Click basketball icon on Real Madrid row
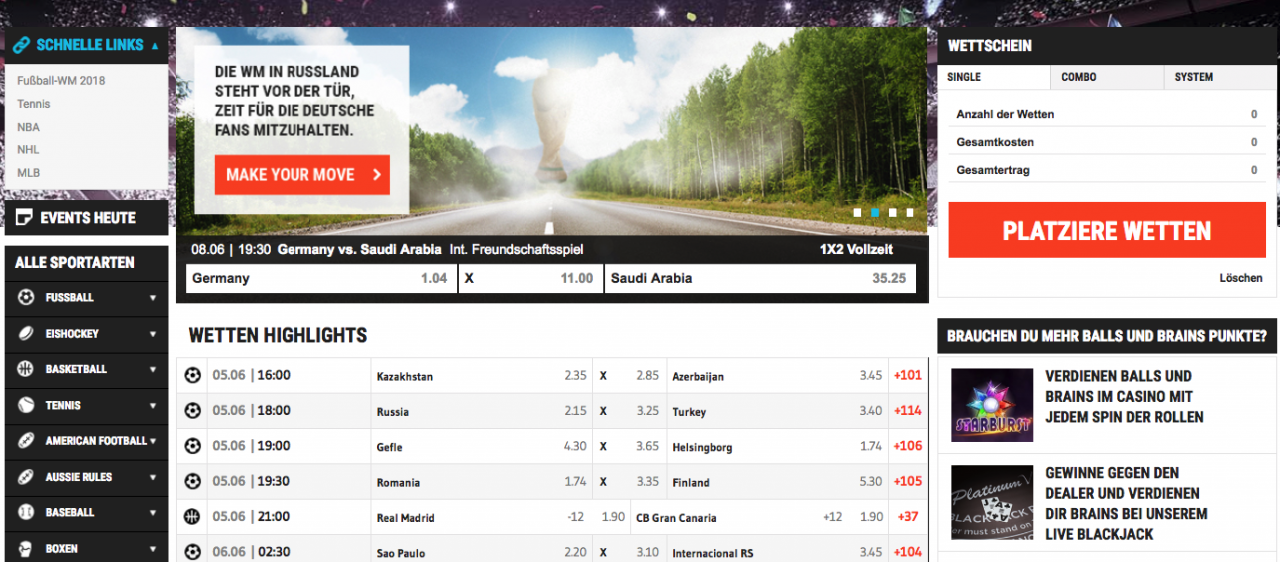The image size is (1280, 562). click(x=193, y=517)
